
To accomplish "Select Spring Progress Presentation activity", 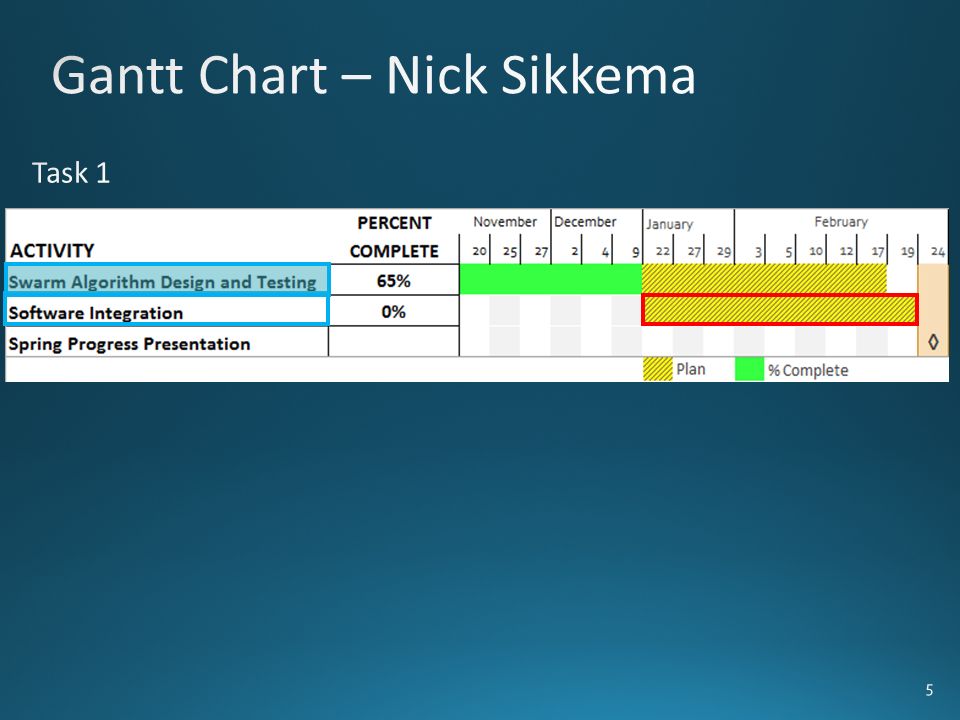I will point(129,344).
